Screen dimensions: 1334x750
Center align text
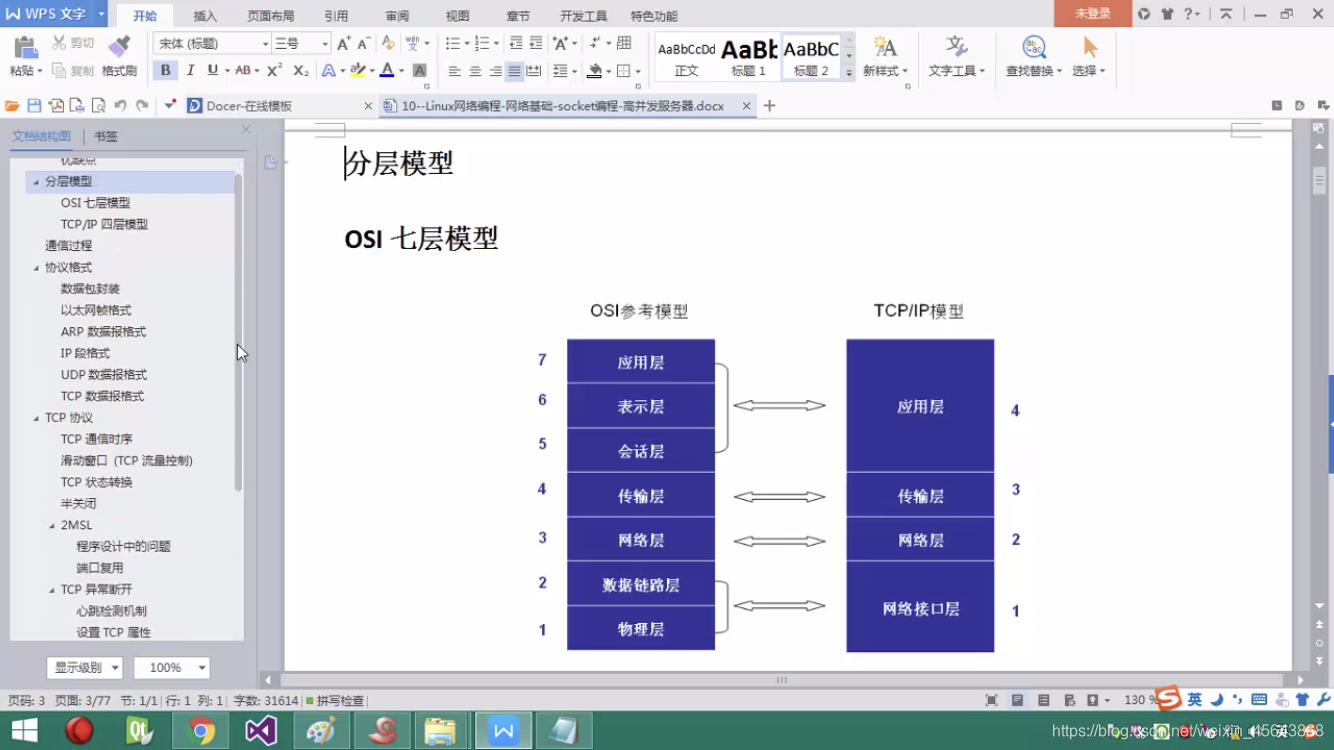pos(475,71)
